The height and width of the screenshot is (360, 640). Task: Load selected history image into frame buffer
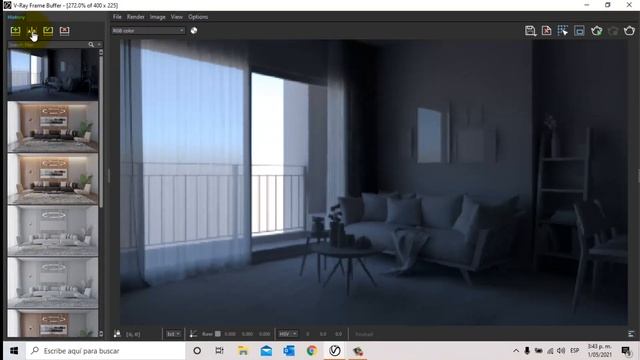tap(48, 31)
